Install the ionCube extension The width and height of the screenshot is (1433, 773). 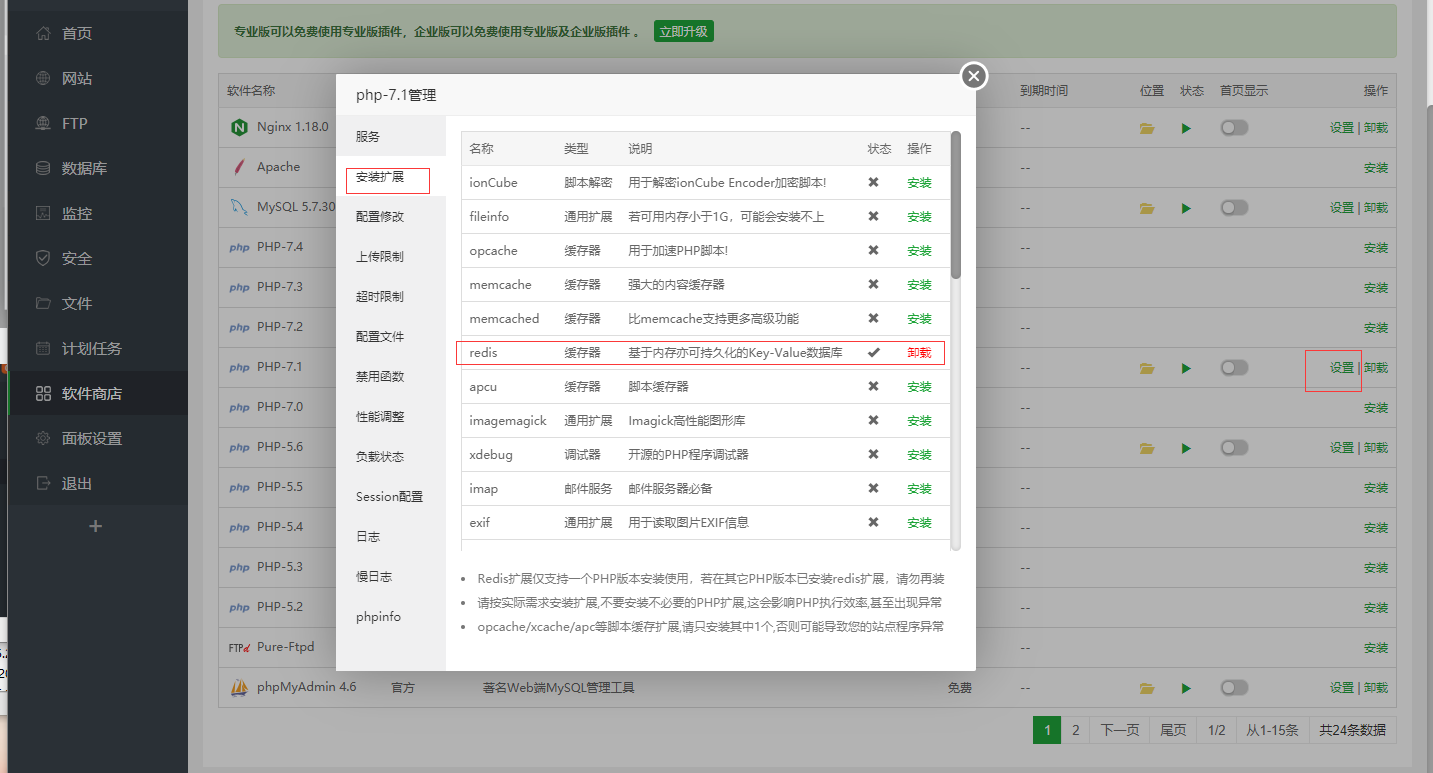(x=919, y=183)
